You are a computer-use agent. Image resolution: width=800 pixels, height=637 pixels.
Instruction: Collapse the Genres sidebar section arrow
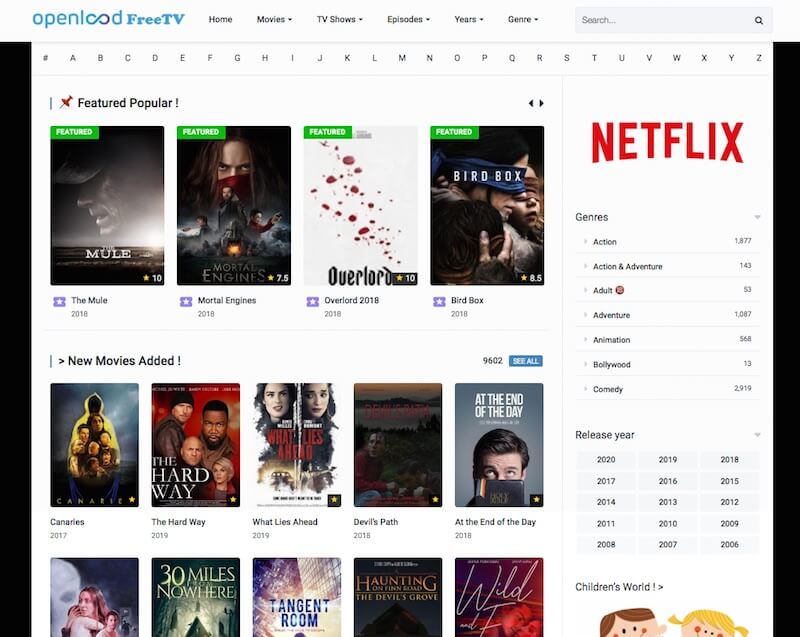758,217
